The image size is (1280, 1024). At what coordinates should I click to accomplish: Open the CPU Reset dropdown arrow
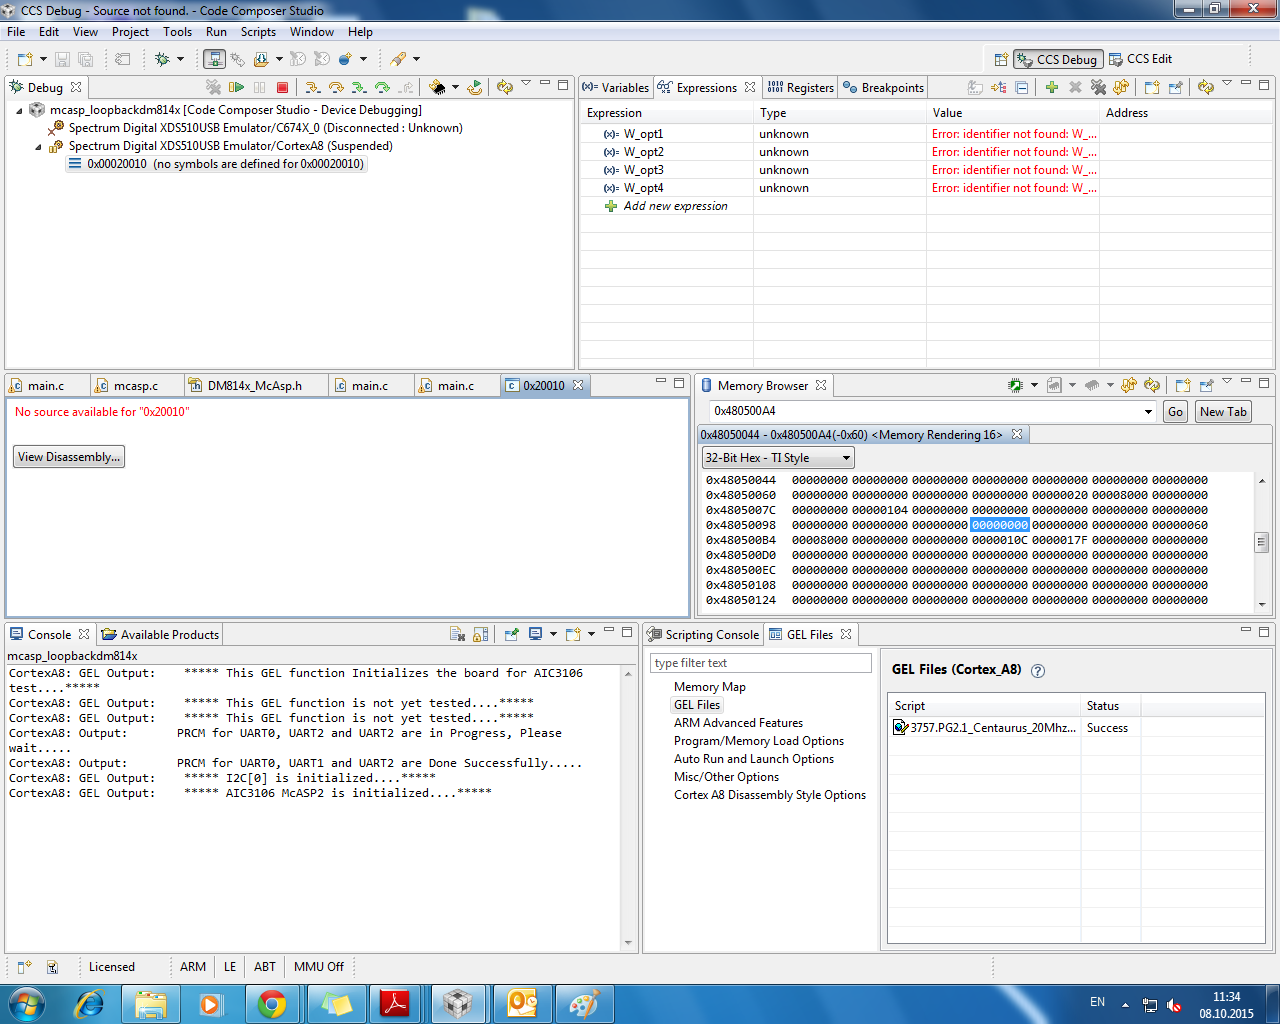tap(455, 87)
